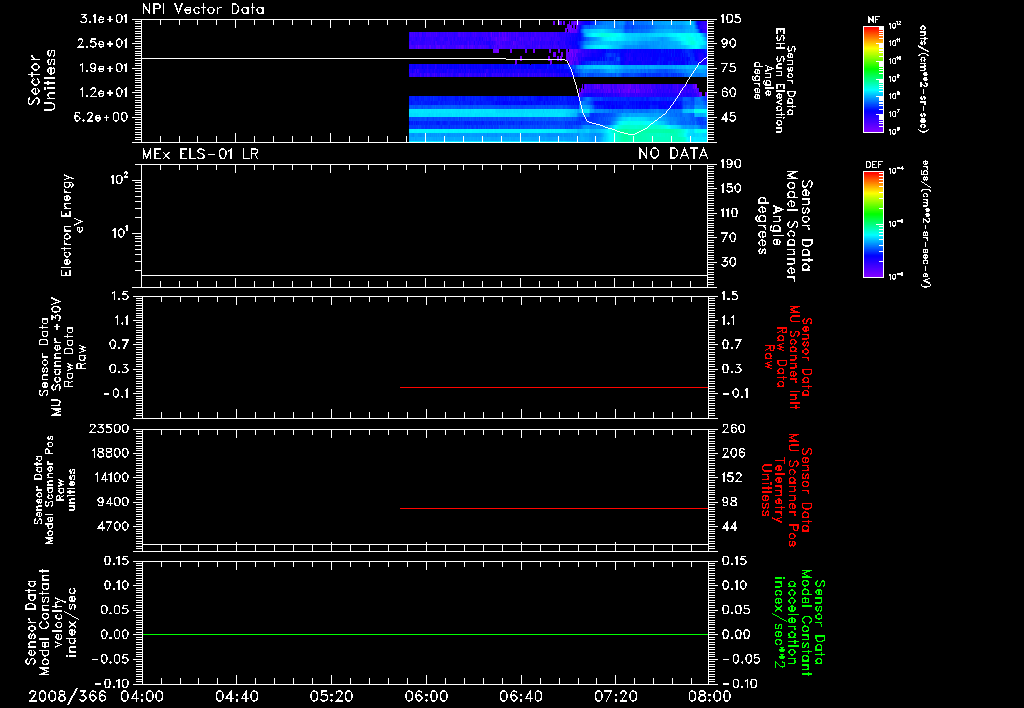Click the 30 scanner angle tick

click(728, 262)
